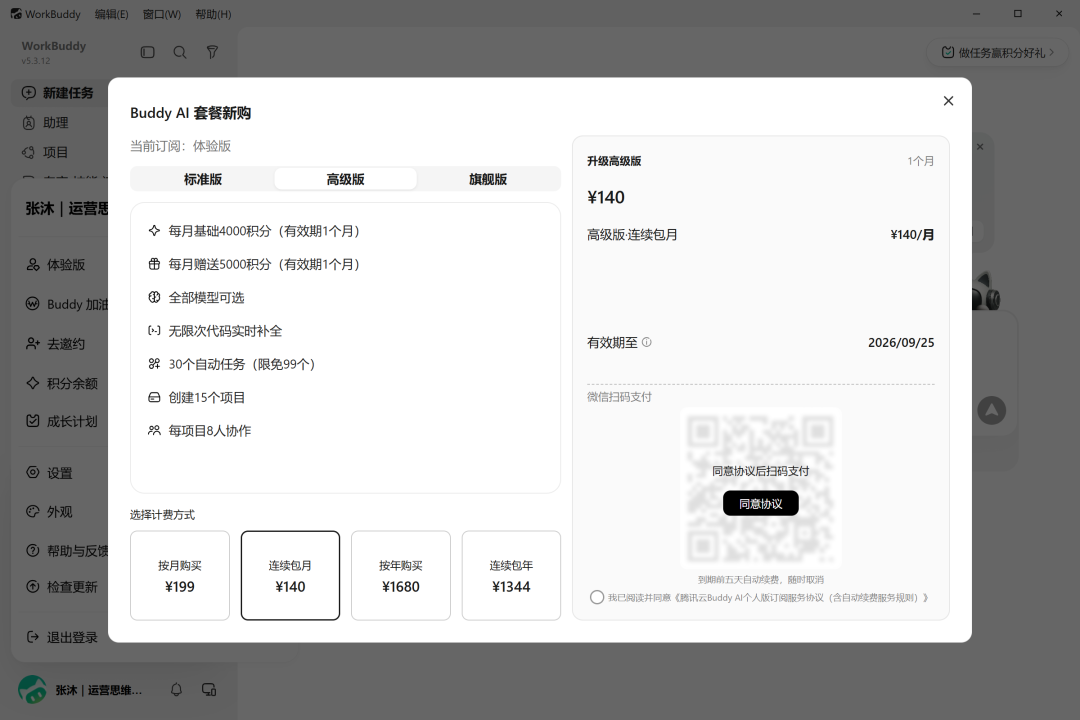Select the 连续包年 ¥1344 billing option

coord(511,575)
